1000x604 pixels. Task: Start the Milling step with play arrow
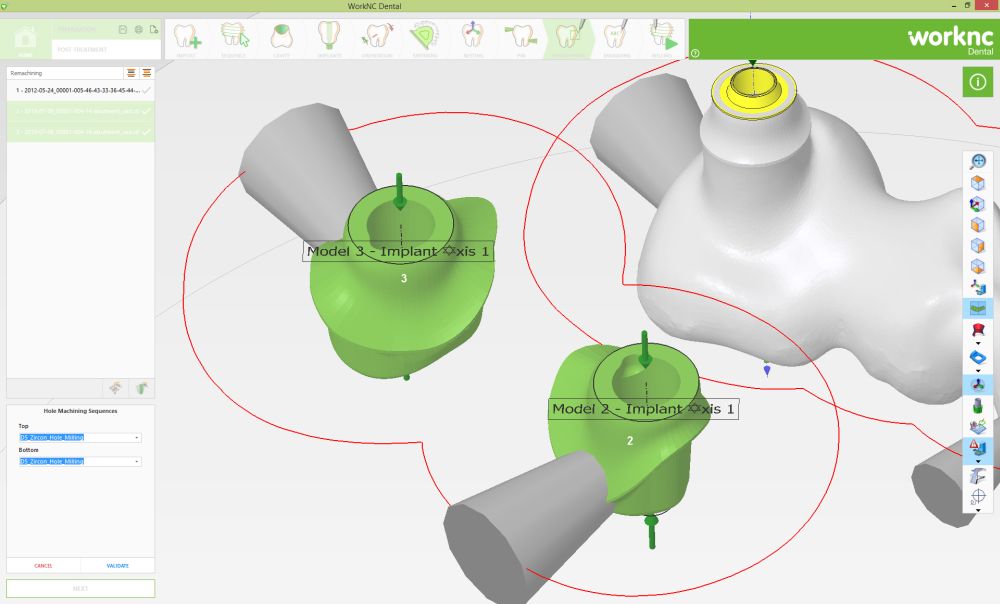tap(663, 37)
